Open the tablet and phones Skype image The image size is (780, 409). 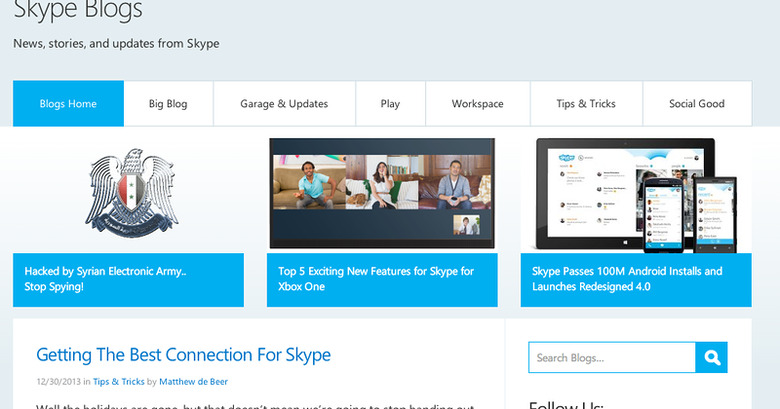(x=636, y=195)
